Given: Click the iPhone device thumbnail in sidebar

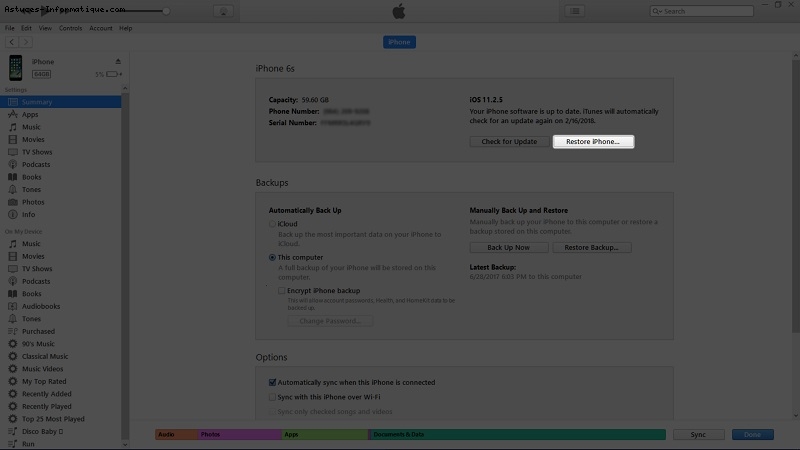Looking at the screenshot, I should 15,68.
